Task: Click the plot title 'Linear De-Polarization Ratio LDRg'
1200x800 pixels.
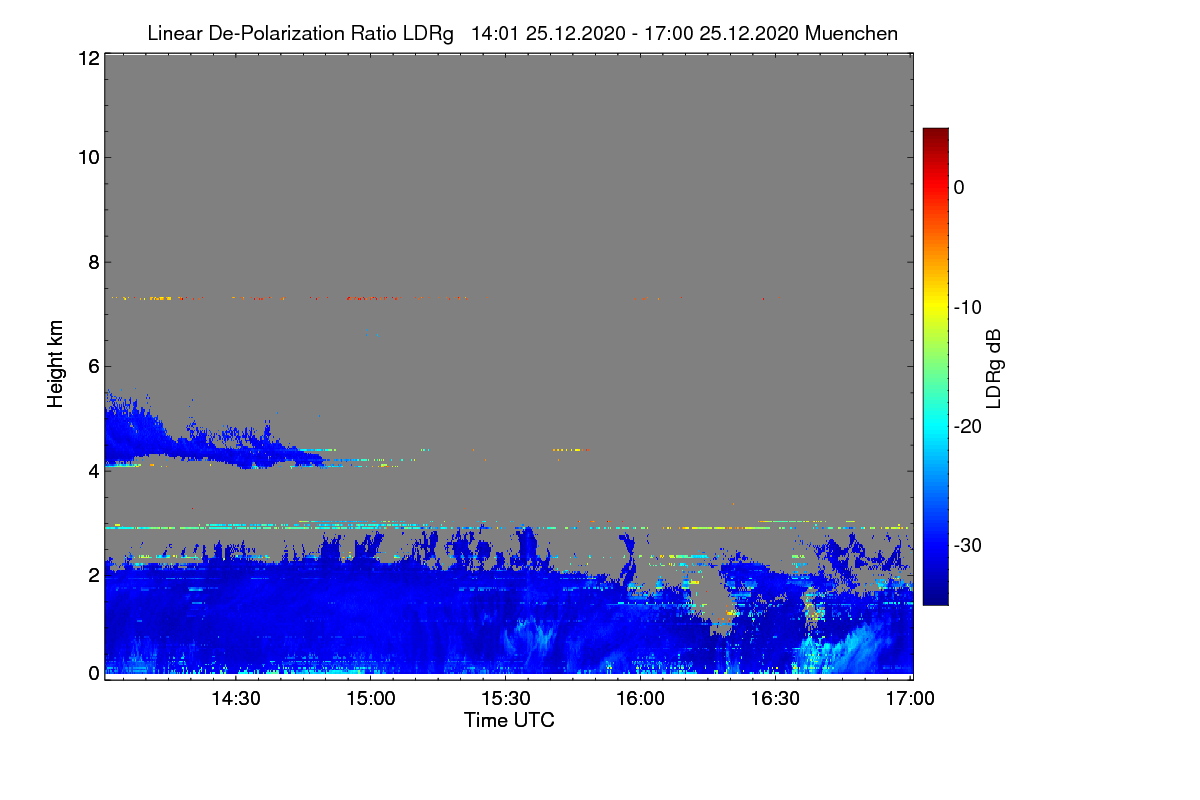Action: tap(300, 33)
